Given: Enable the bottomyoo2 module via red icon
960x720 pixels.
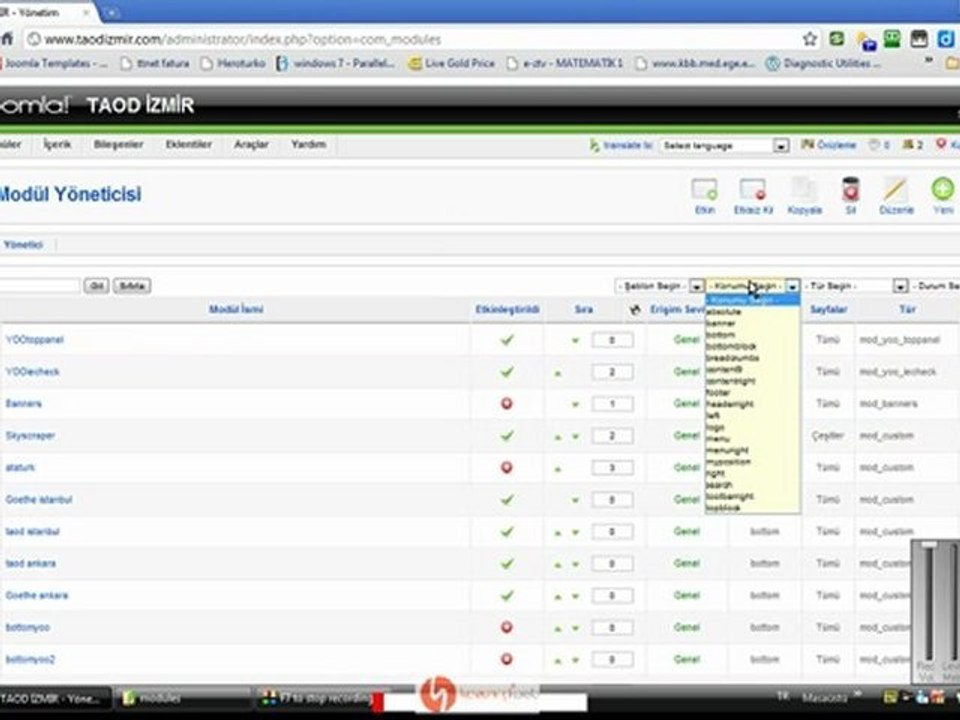Looking at the screenshot, I should coord(506,659).
